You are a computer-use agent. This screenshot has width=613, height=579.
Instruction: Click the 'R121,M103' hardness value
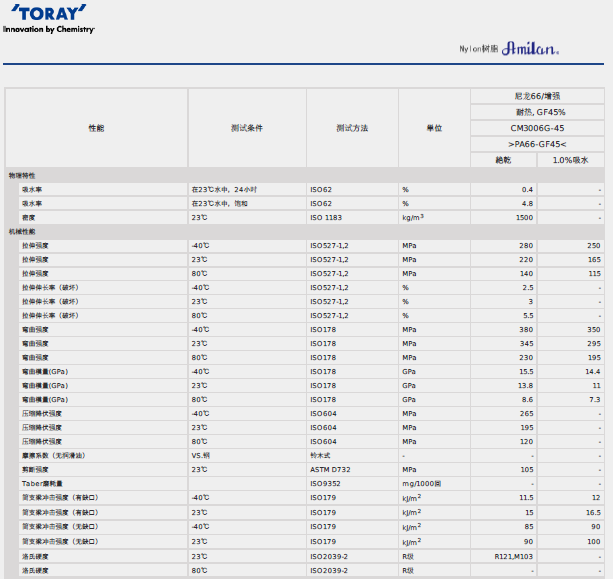pos(514,556)
